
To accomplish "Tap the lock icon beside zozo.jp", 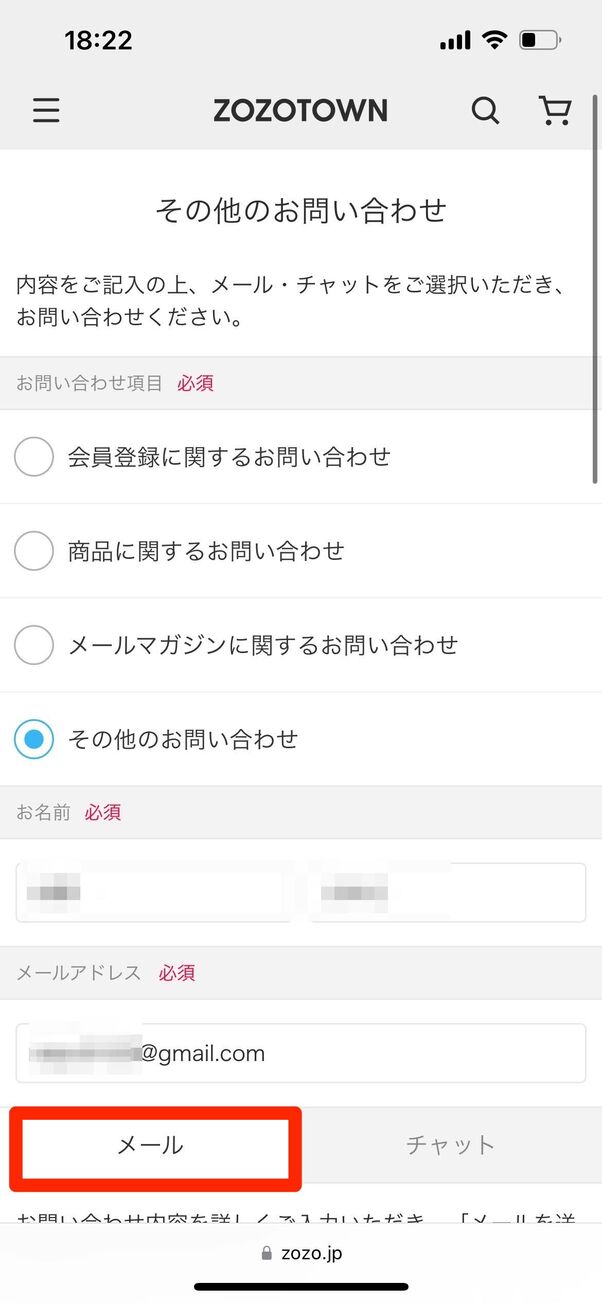I will pyautogui.click(x=266, y=1253).
